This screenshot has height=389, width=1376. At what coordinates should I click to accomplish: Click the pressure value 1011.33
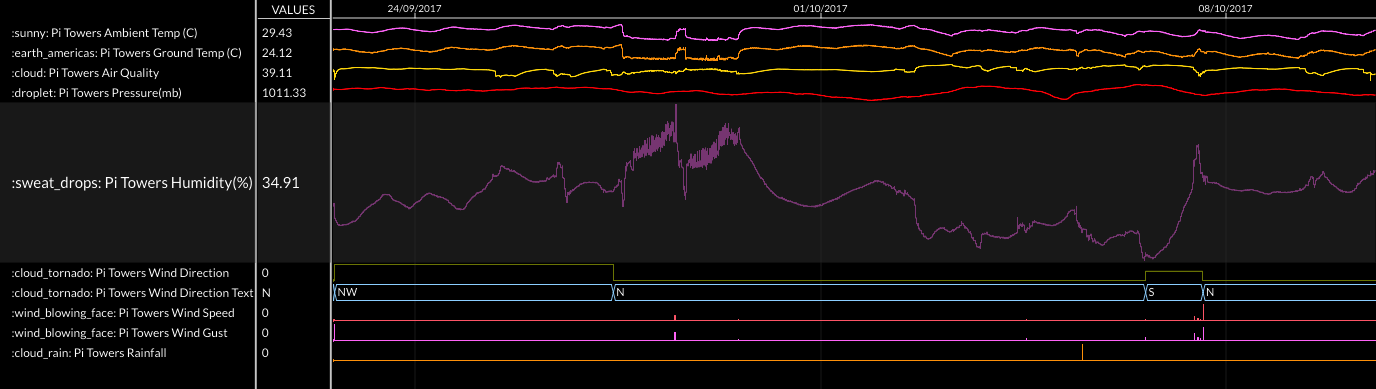pos(284,93)
